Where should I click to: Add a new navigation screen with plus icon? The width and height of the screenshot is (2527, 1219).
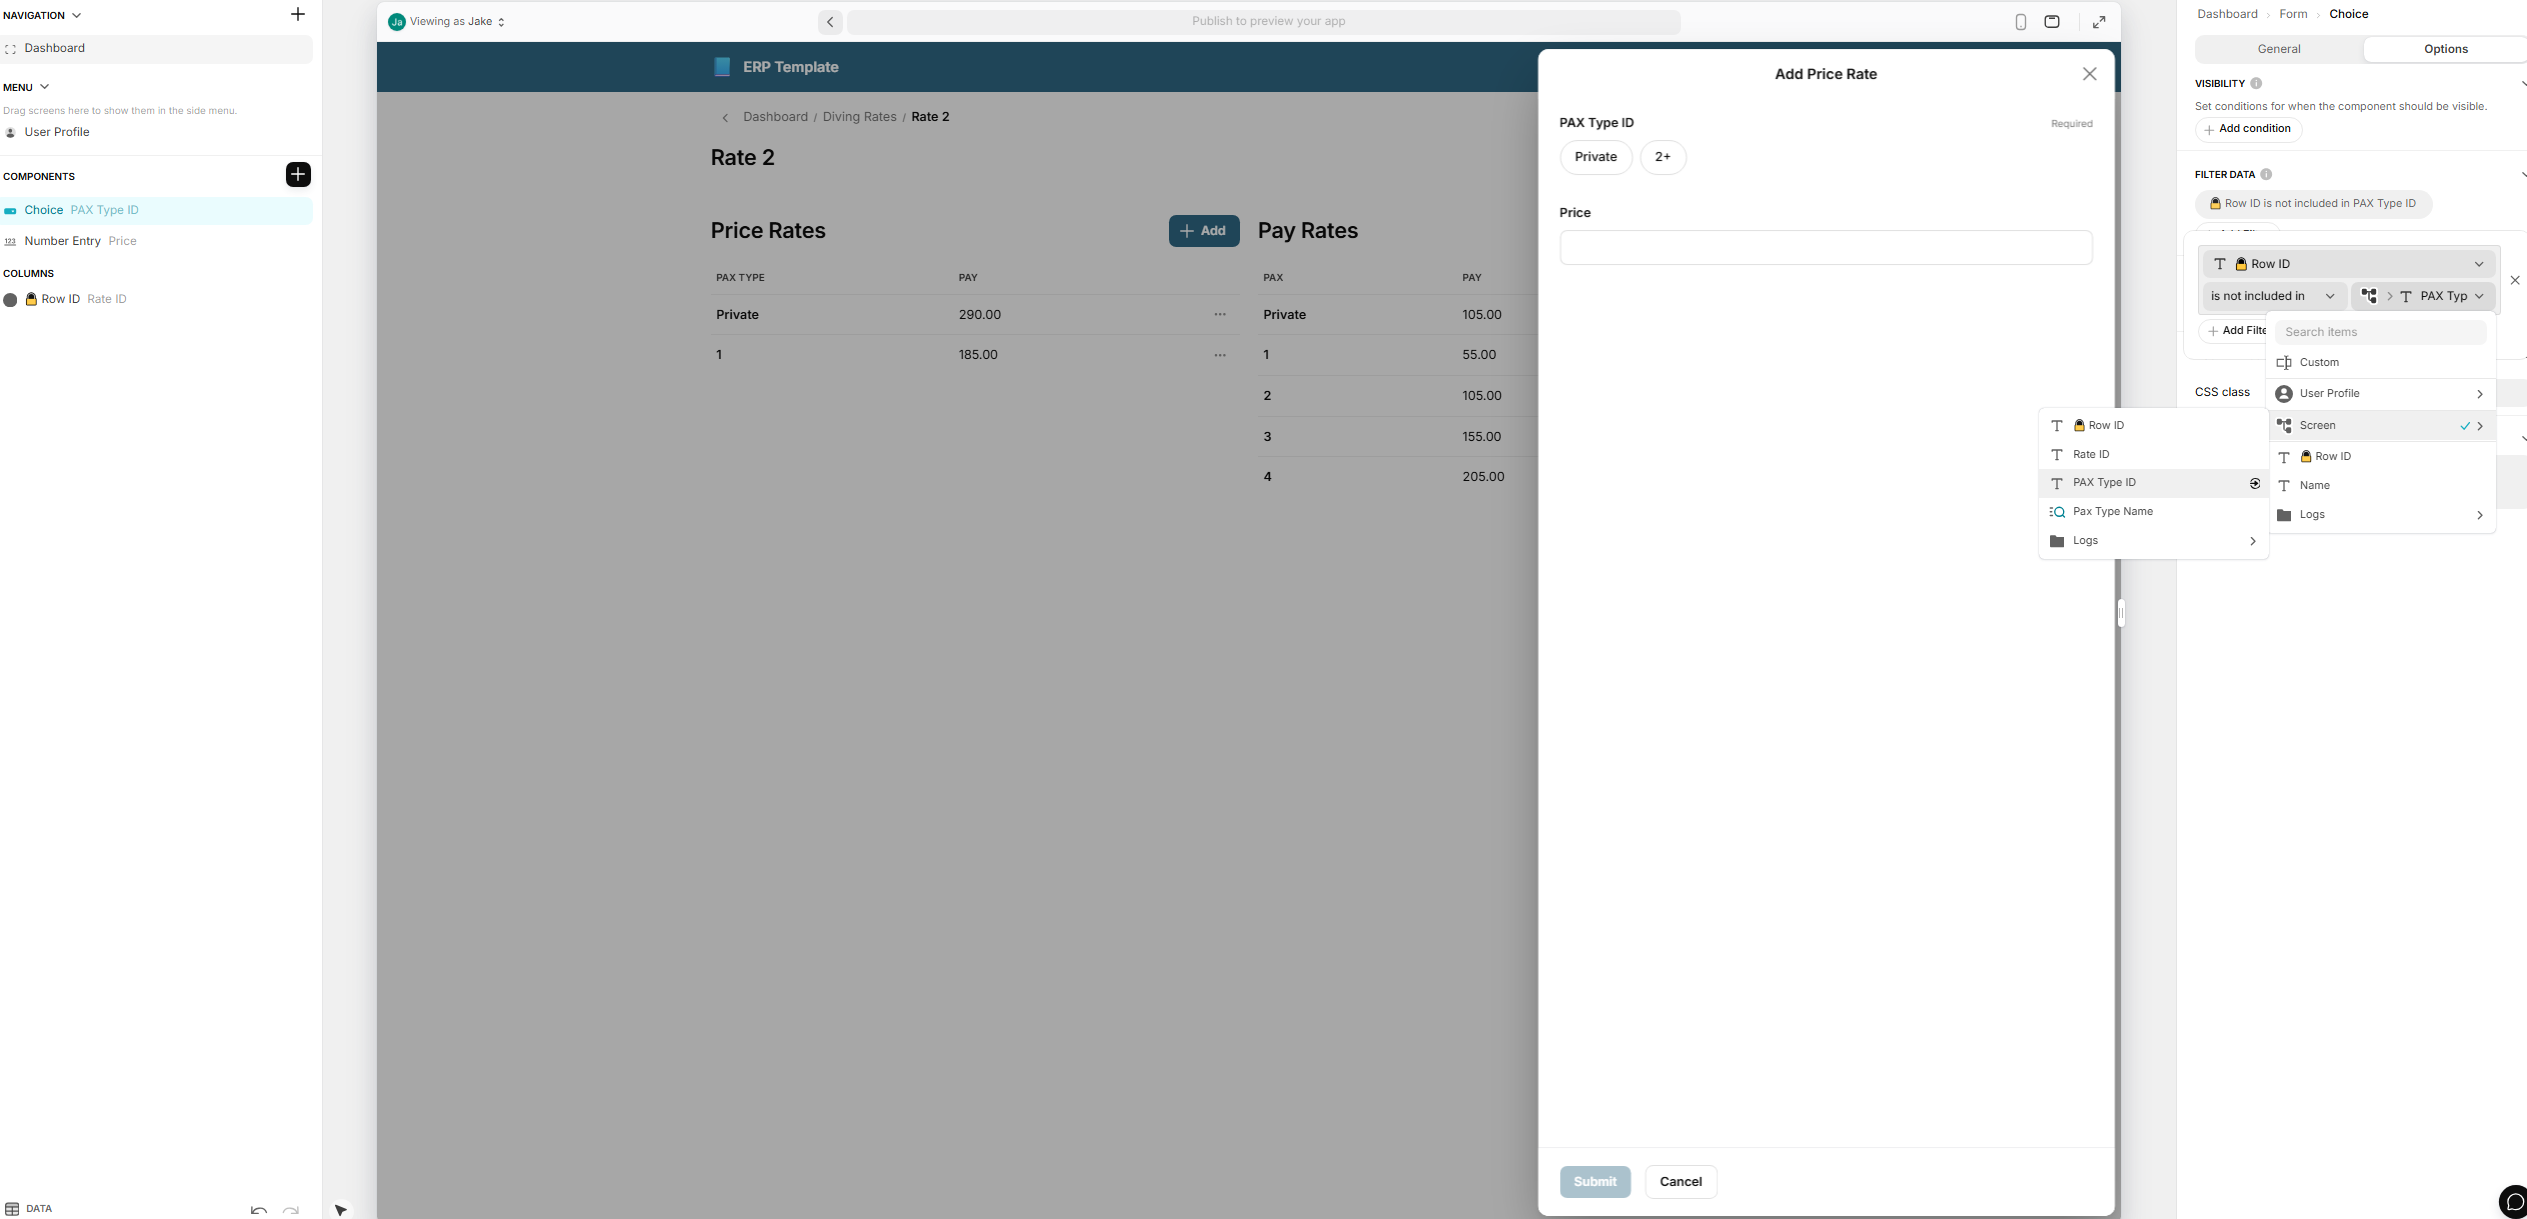click(297, 14)
